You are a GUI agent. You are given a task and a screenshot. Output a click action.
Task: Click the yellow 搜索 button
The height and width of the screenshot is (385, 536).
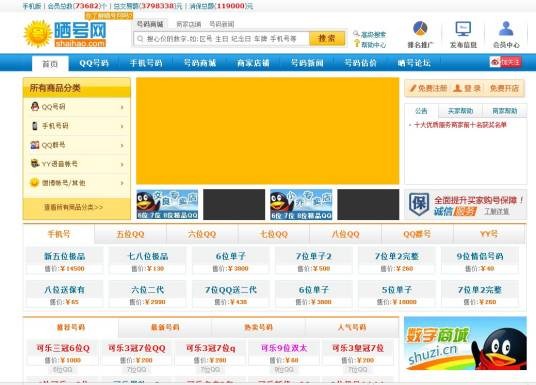[327, 38]
